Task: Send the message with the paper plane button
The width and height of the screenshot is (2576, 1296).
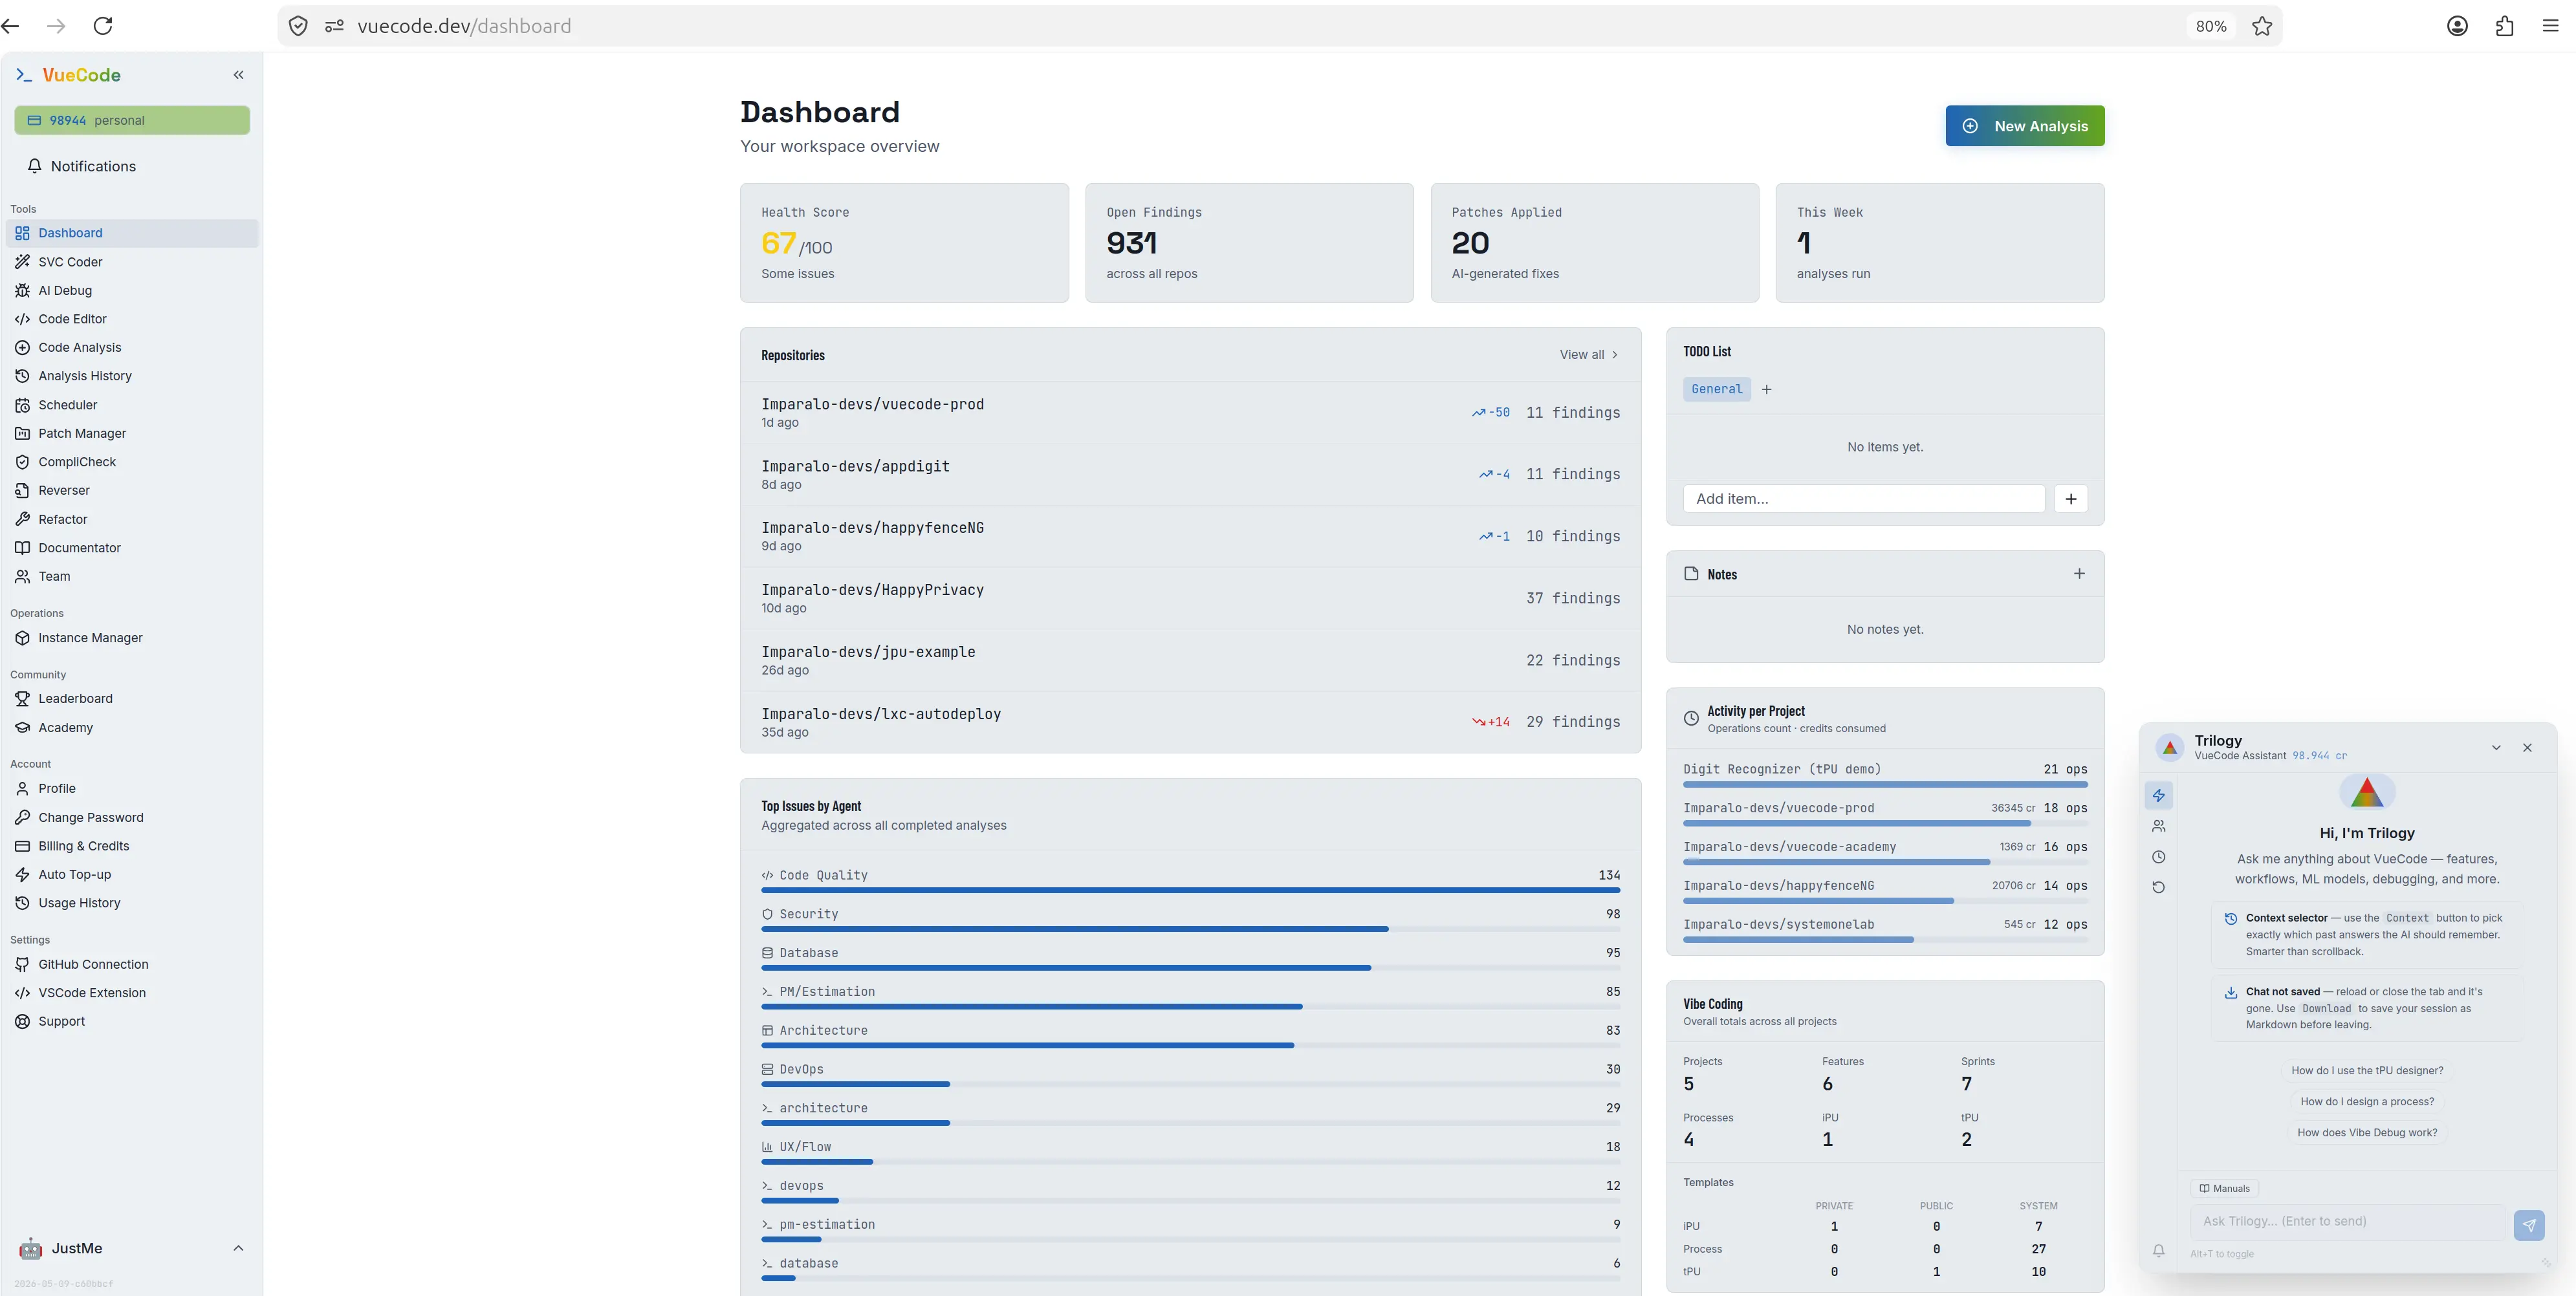Action: click(2529, 1225)
